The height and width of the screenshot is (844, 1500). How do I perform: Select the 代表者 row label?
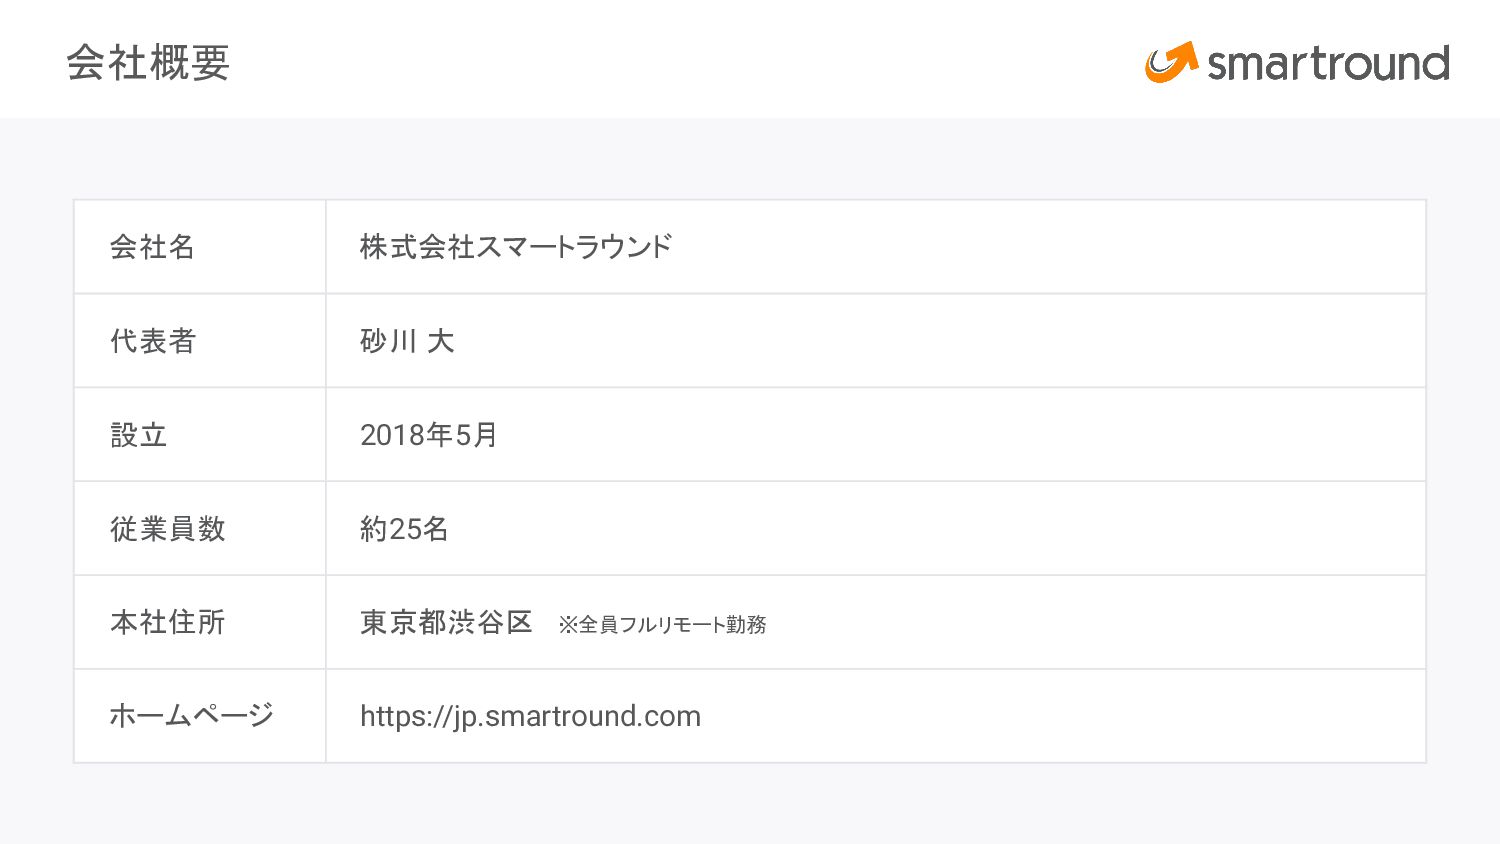[x=152, y=341]
